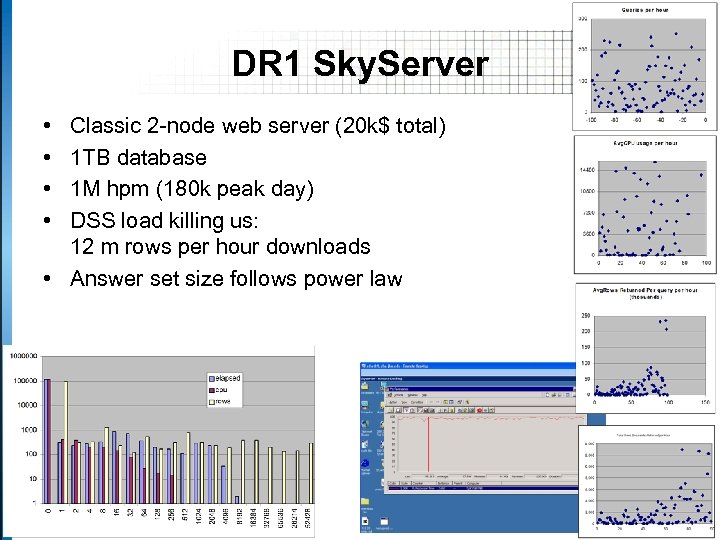Click the 'cpu' legend color swatch
720x540 pixels.
point(212,390)
